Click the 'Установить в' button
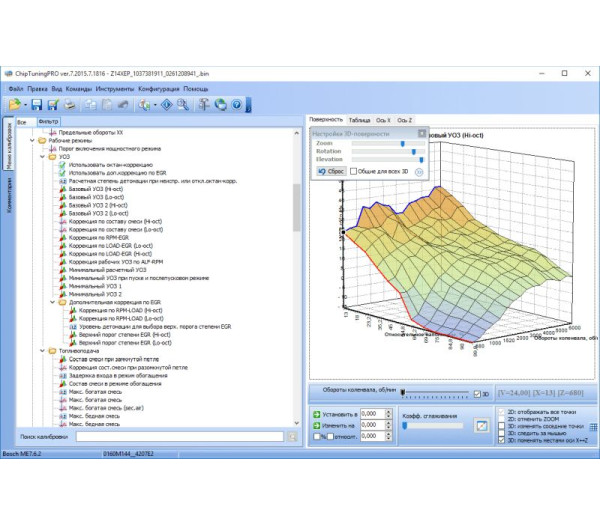Screen dimensions: 600x525 pyautogui.click(x=333, y=412)
